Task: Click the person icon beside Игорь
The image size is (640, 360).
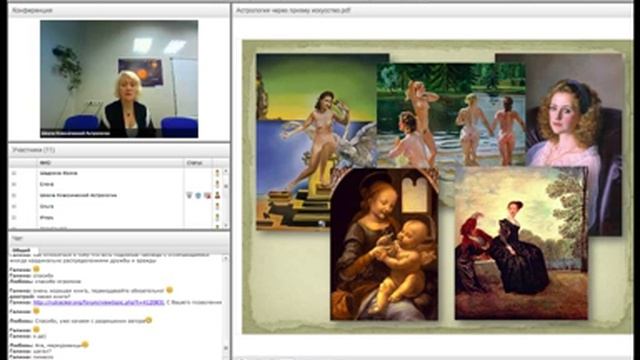Action: pos(218,218)
